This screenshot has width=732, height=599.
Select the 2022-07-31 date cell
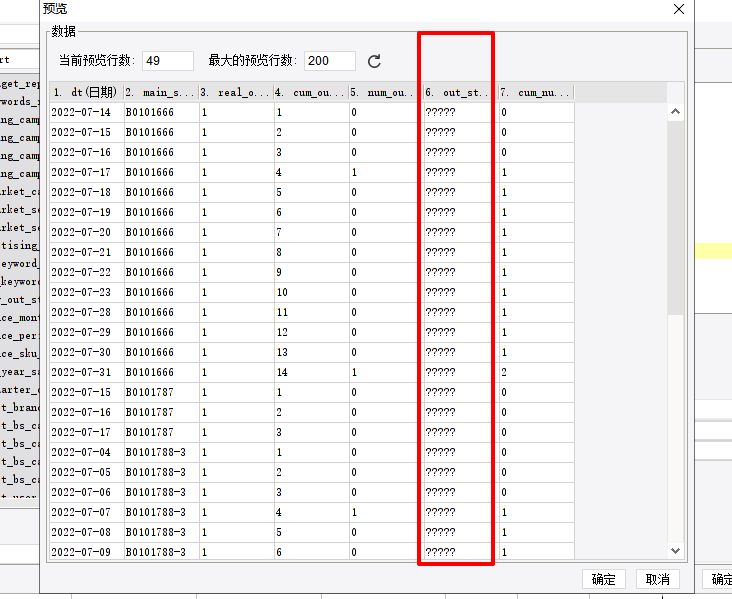pyautogui.click(x=87, y=372)
